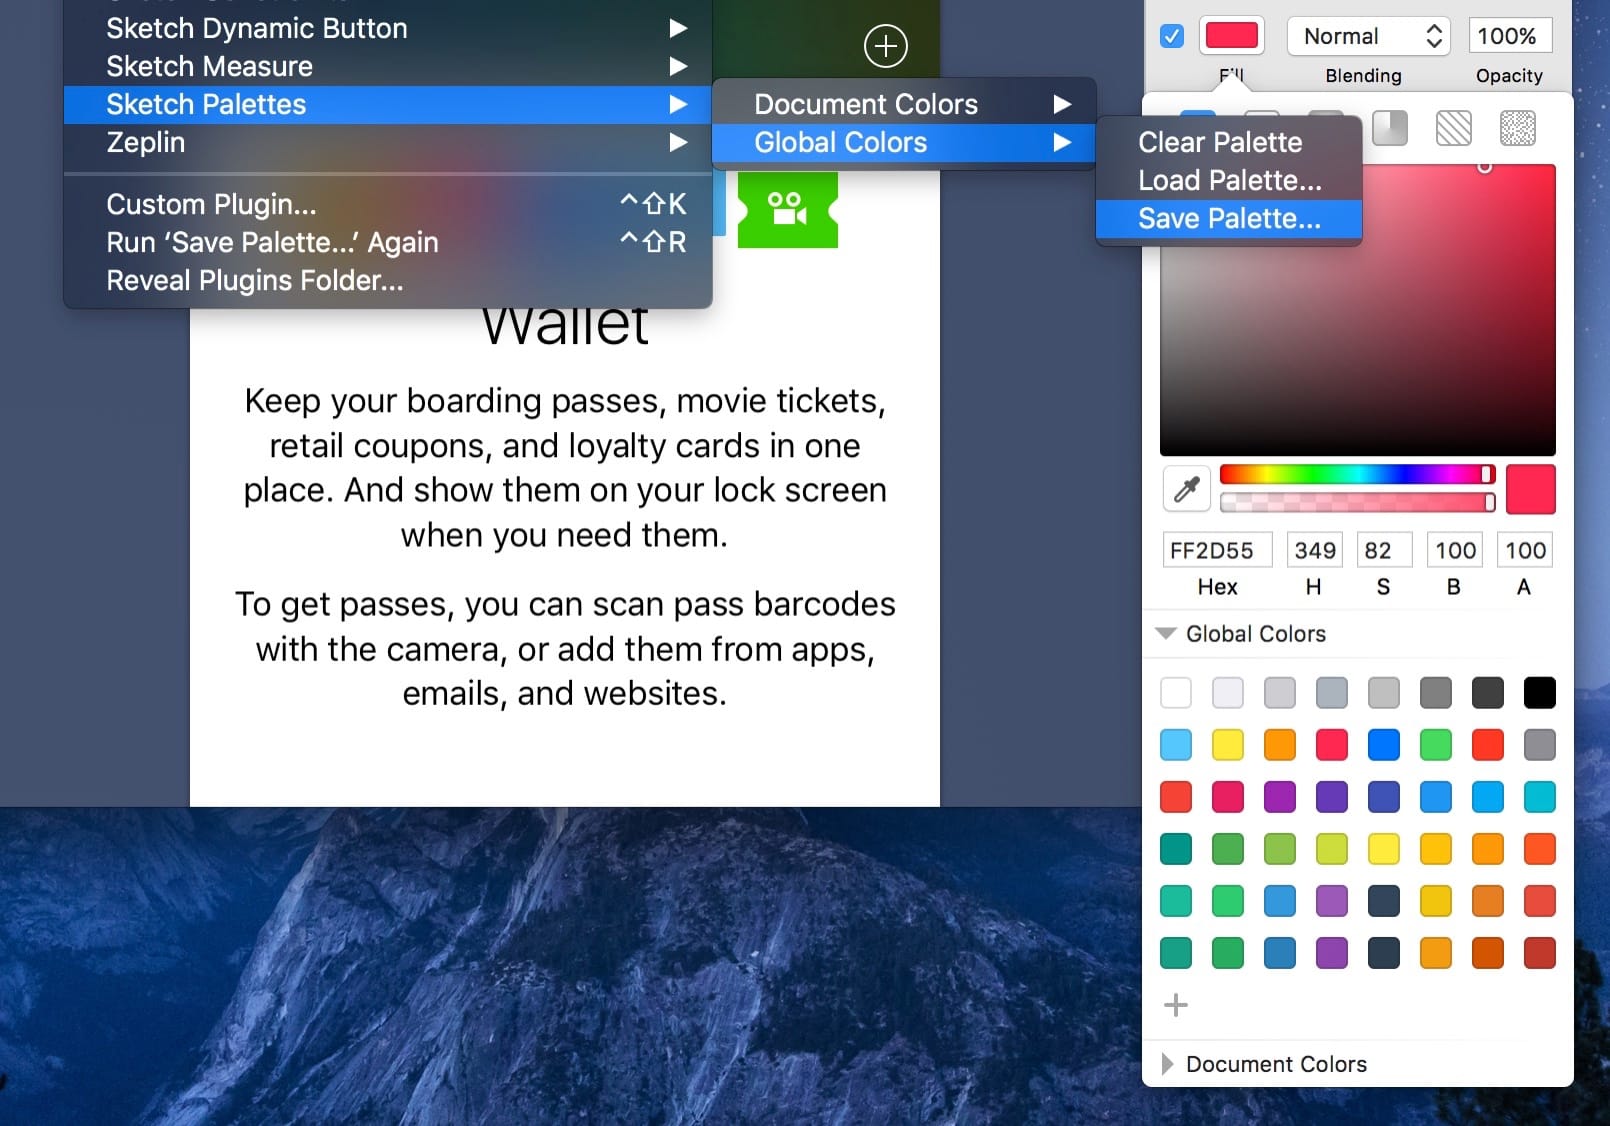The image size is (1610, 1126).
Task: Choose Save Palette... option
Action: pyautogui.click(x=1229, y=218)
